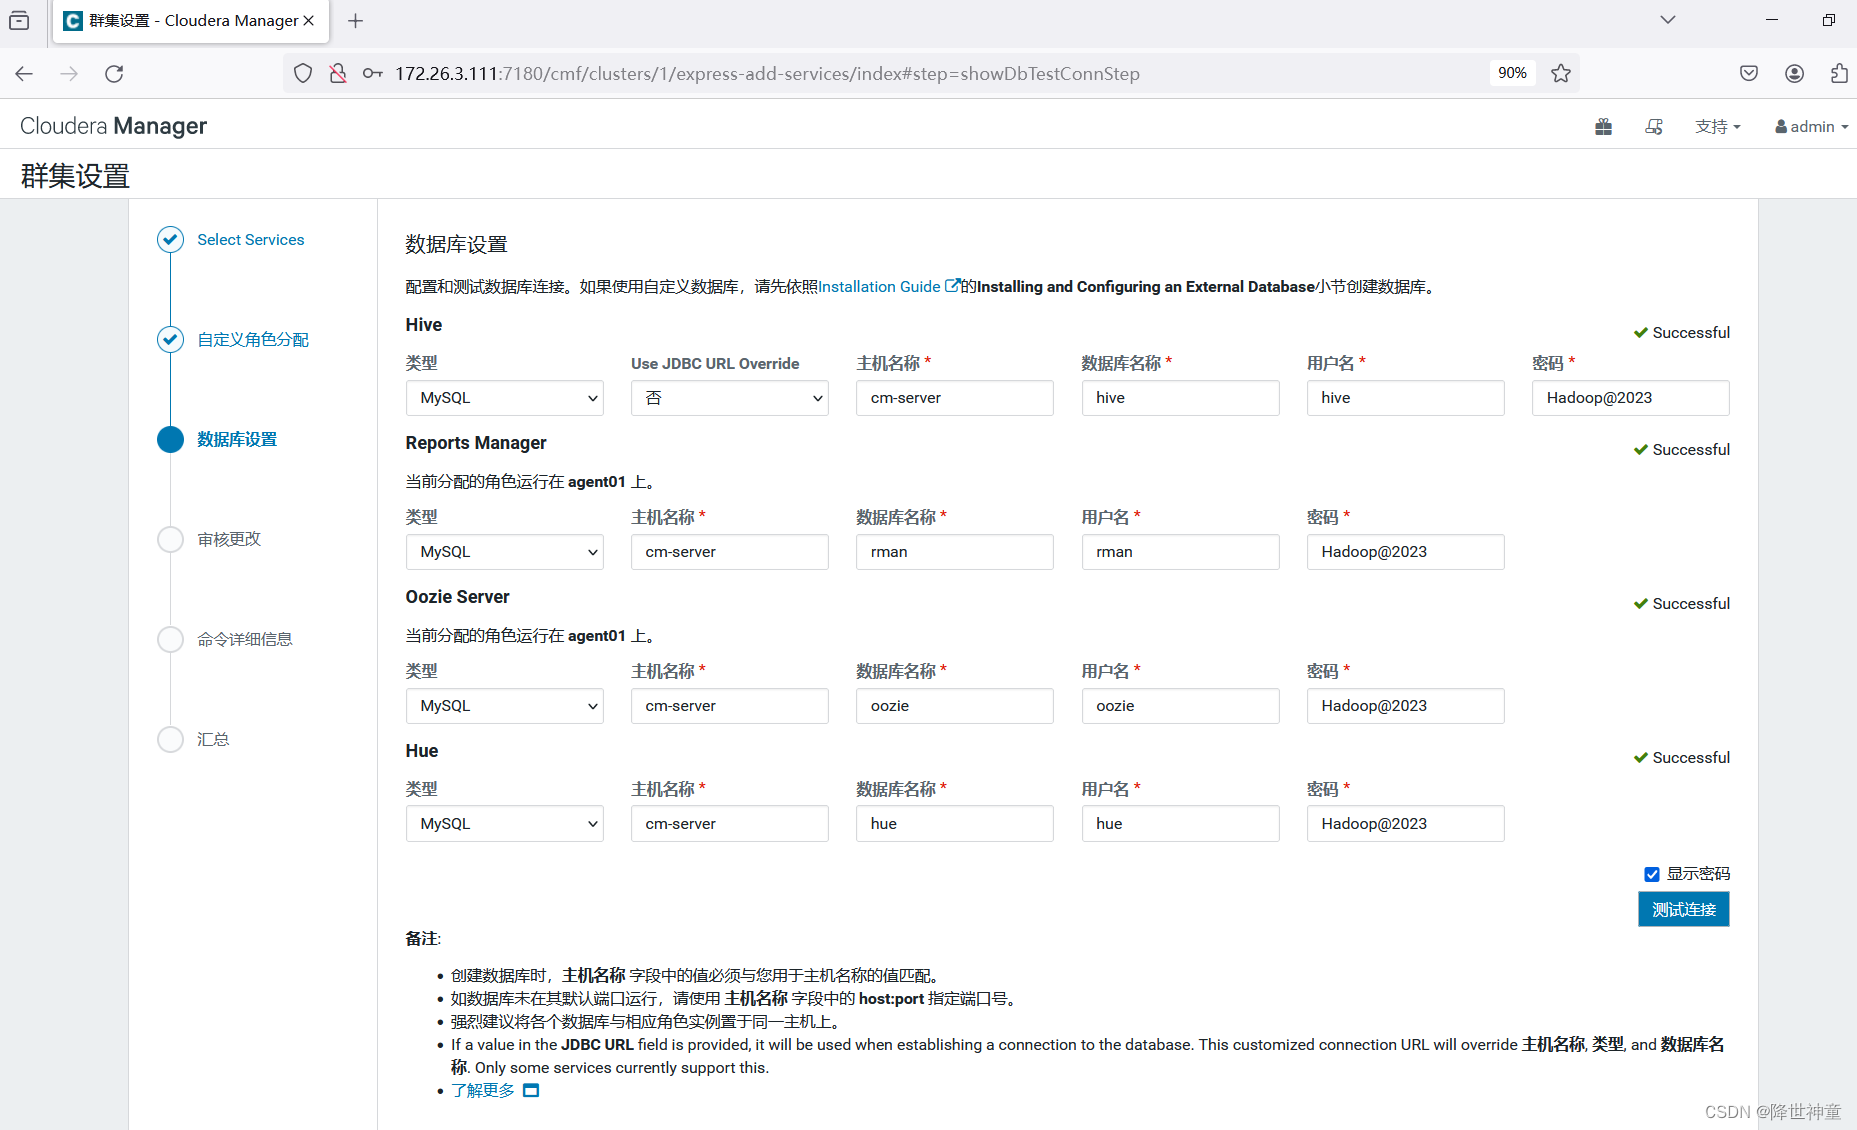Open the Firefox View tab list icon
This screenshot has width=1857, height=1130.
(x=19, y=20)
